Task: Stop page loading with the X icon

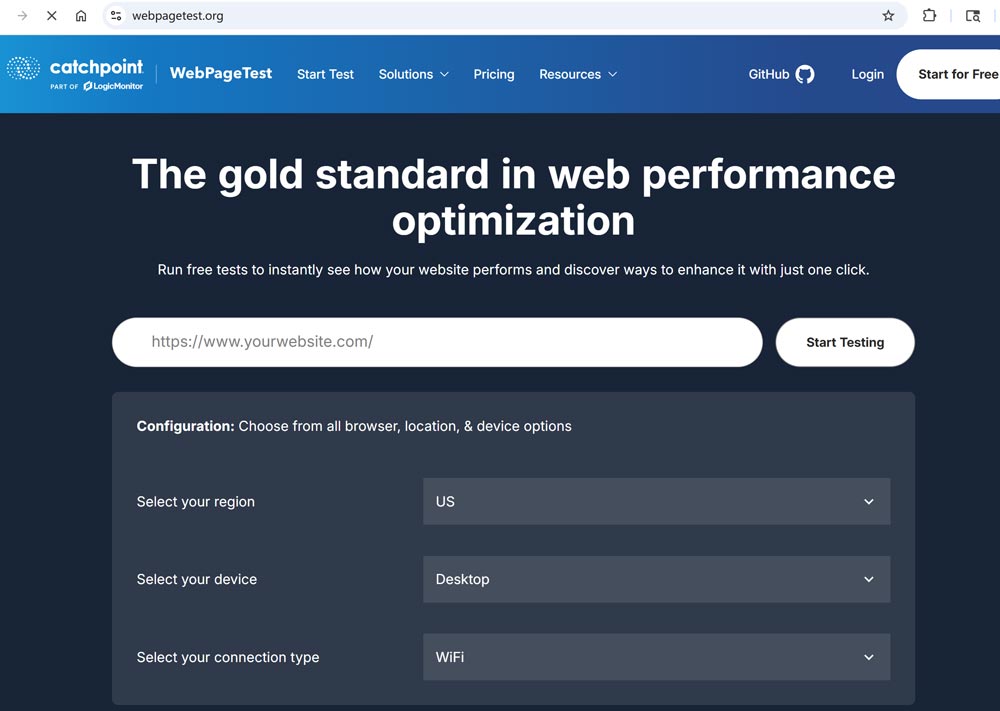Action: tap(51, 16)
